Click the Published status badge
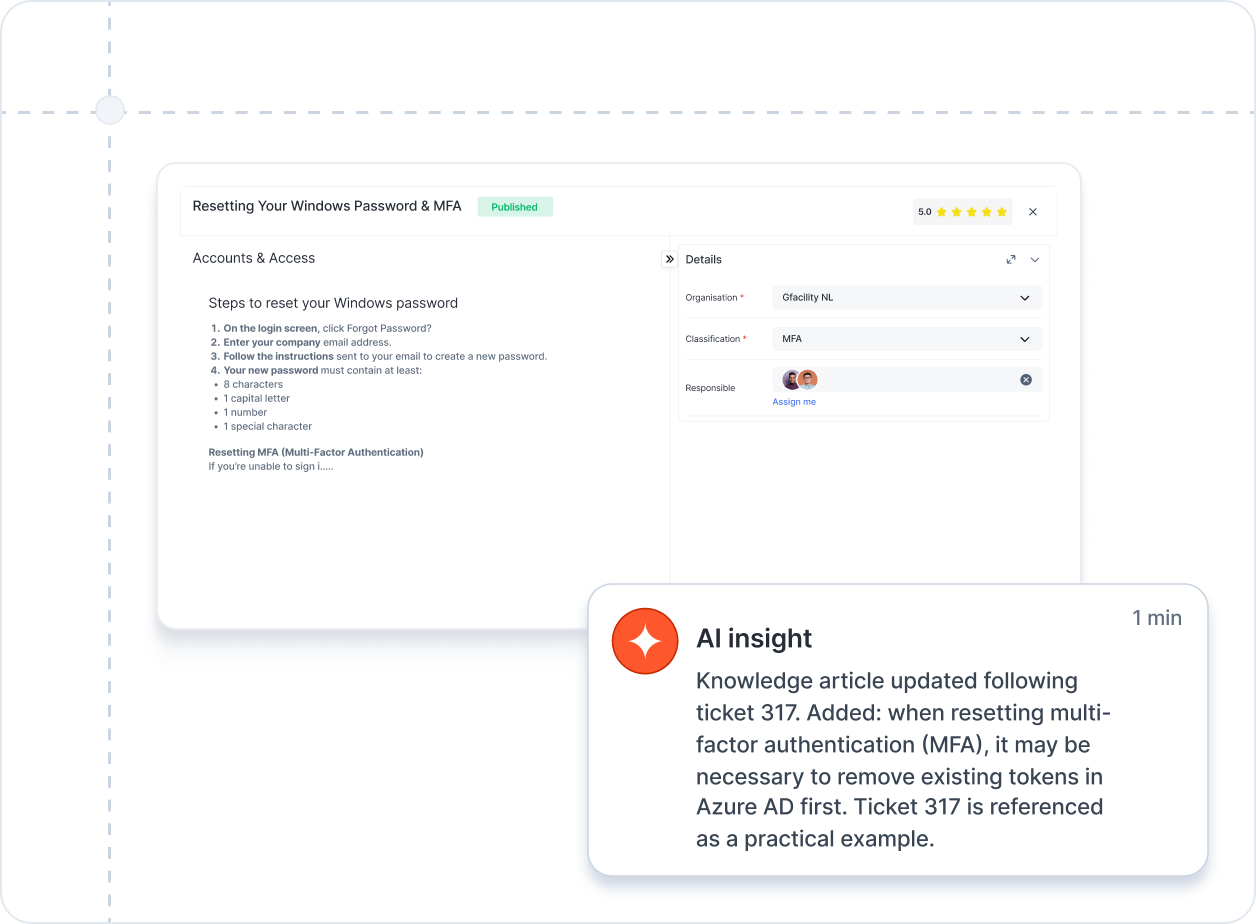The width and height of the screenshot is (1256, 924). 514,207
